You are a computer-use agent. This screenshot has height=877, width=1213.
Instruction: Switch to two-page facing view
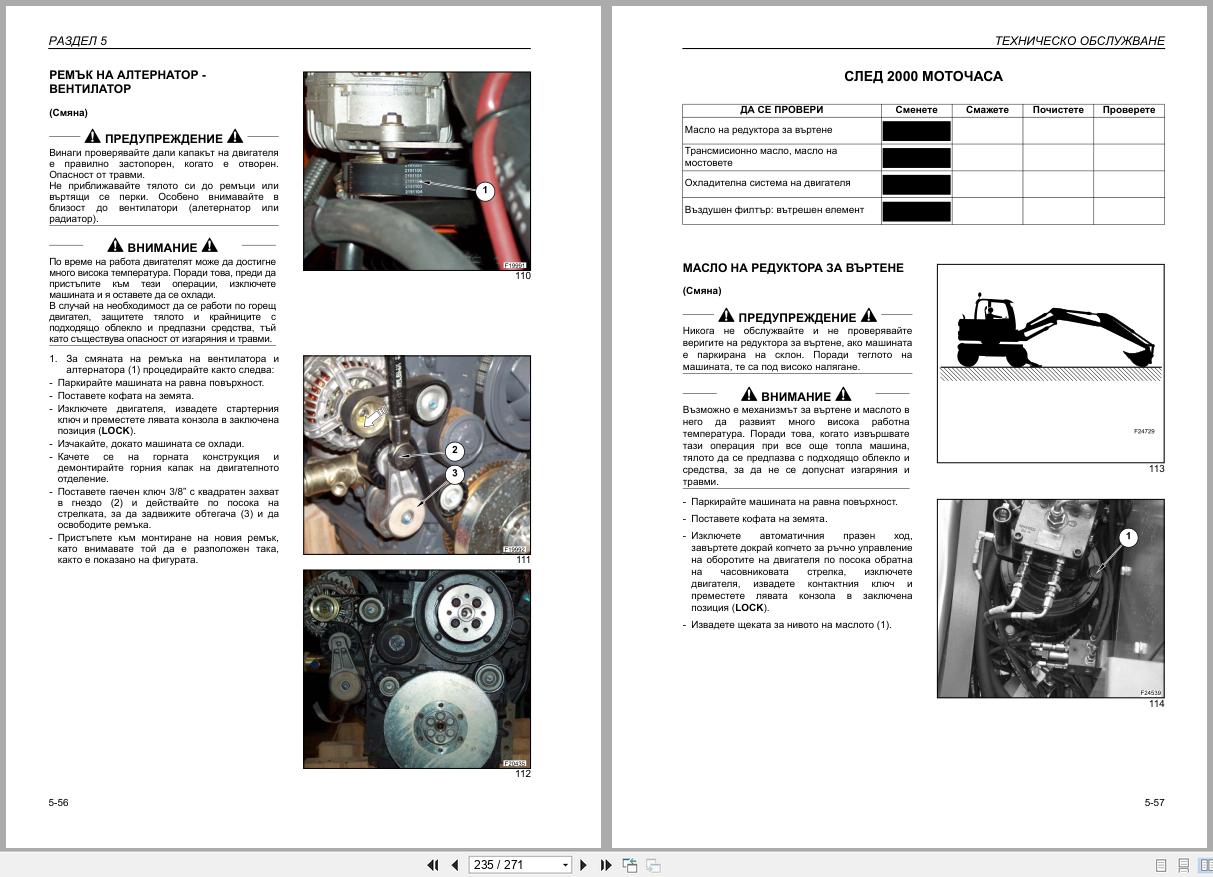click(x=1205, y=865)
